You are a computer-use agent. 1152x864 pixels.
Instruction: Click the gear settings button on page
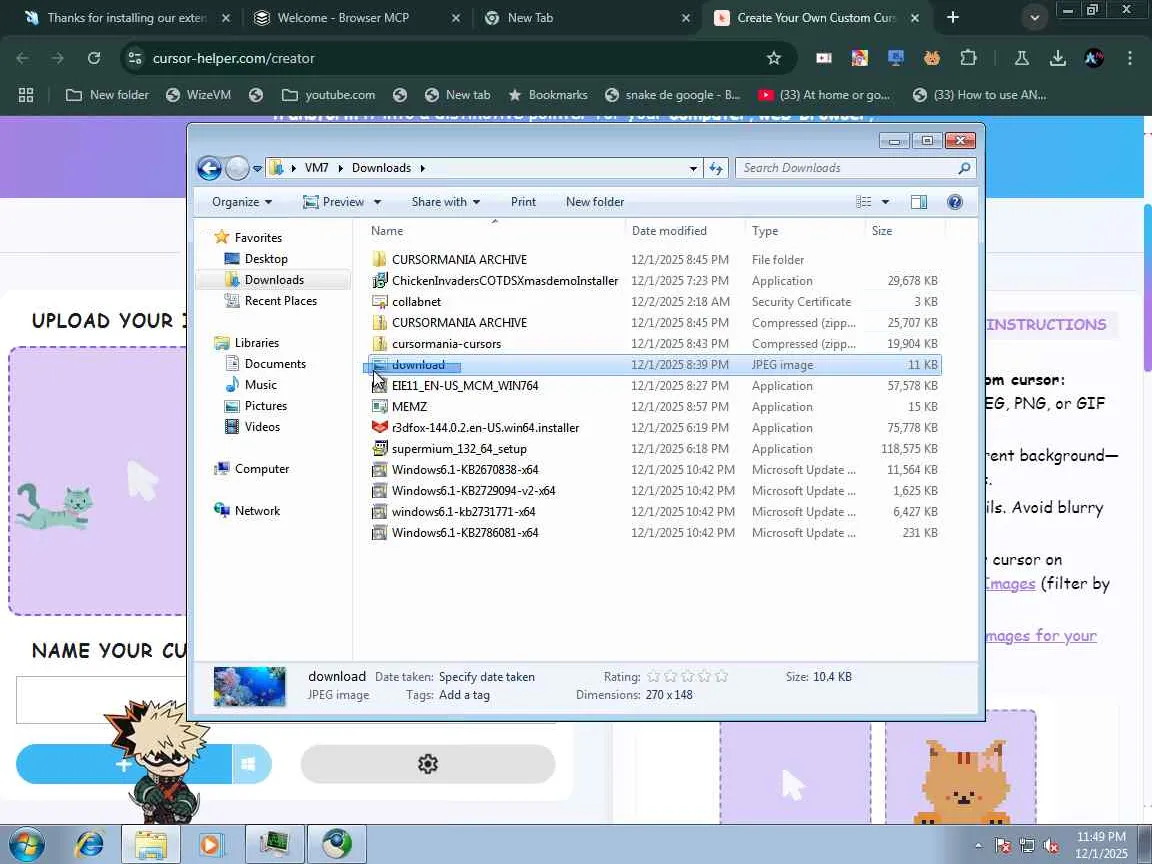428,764
